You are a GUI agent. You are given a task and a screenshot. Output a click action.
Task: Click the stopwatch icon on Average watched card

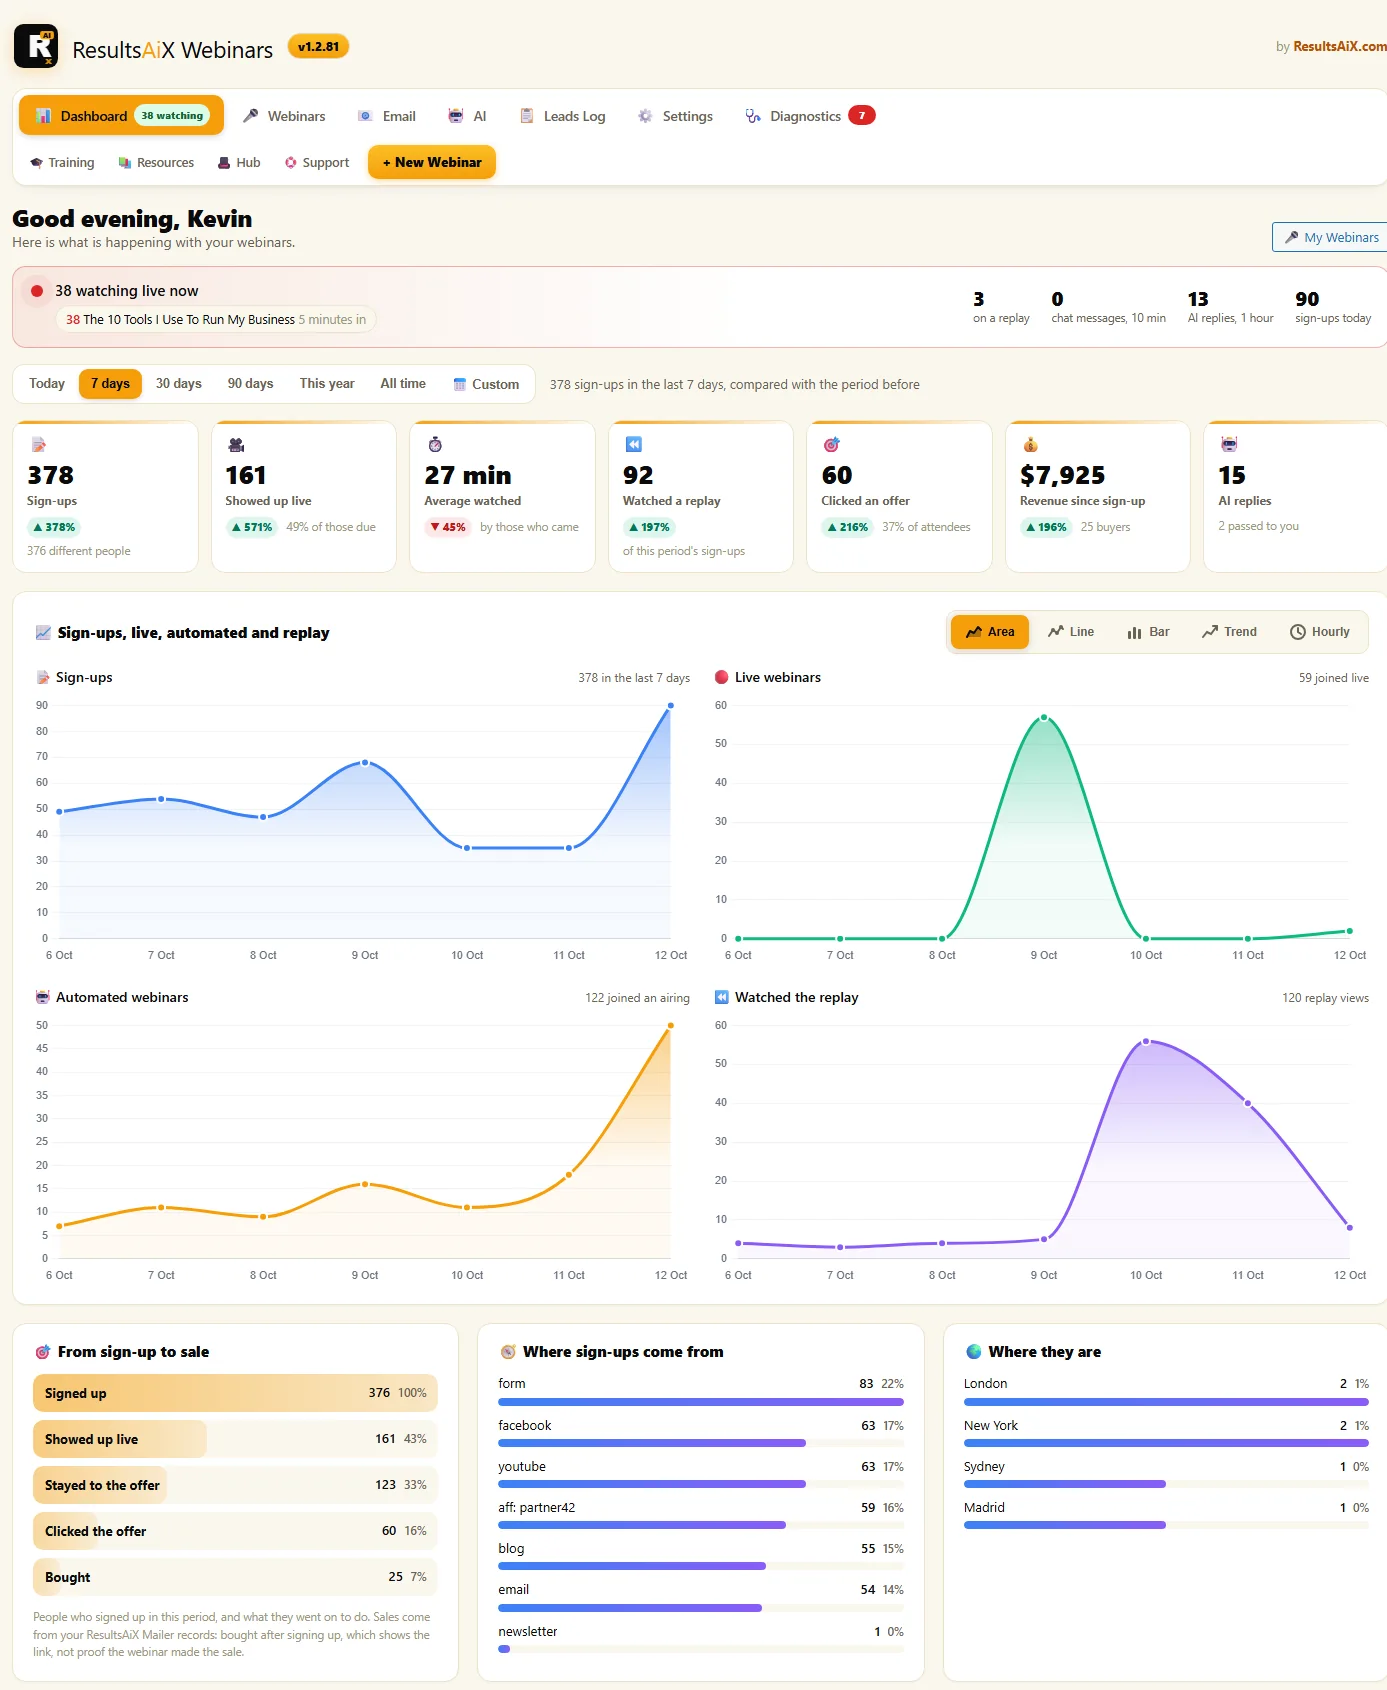435,445
